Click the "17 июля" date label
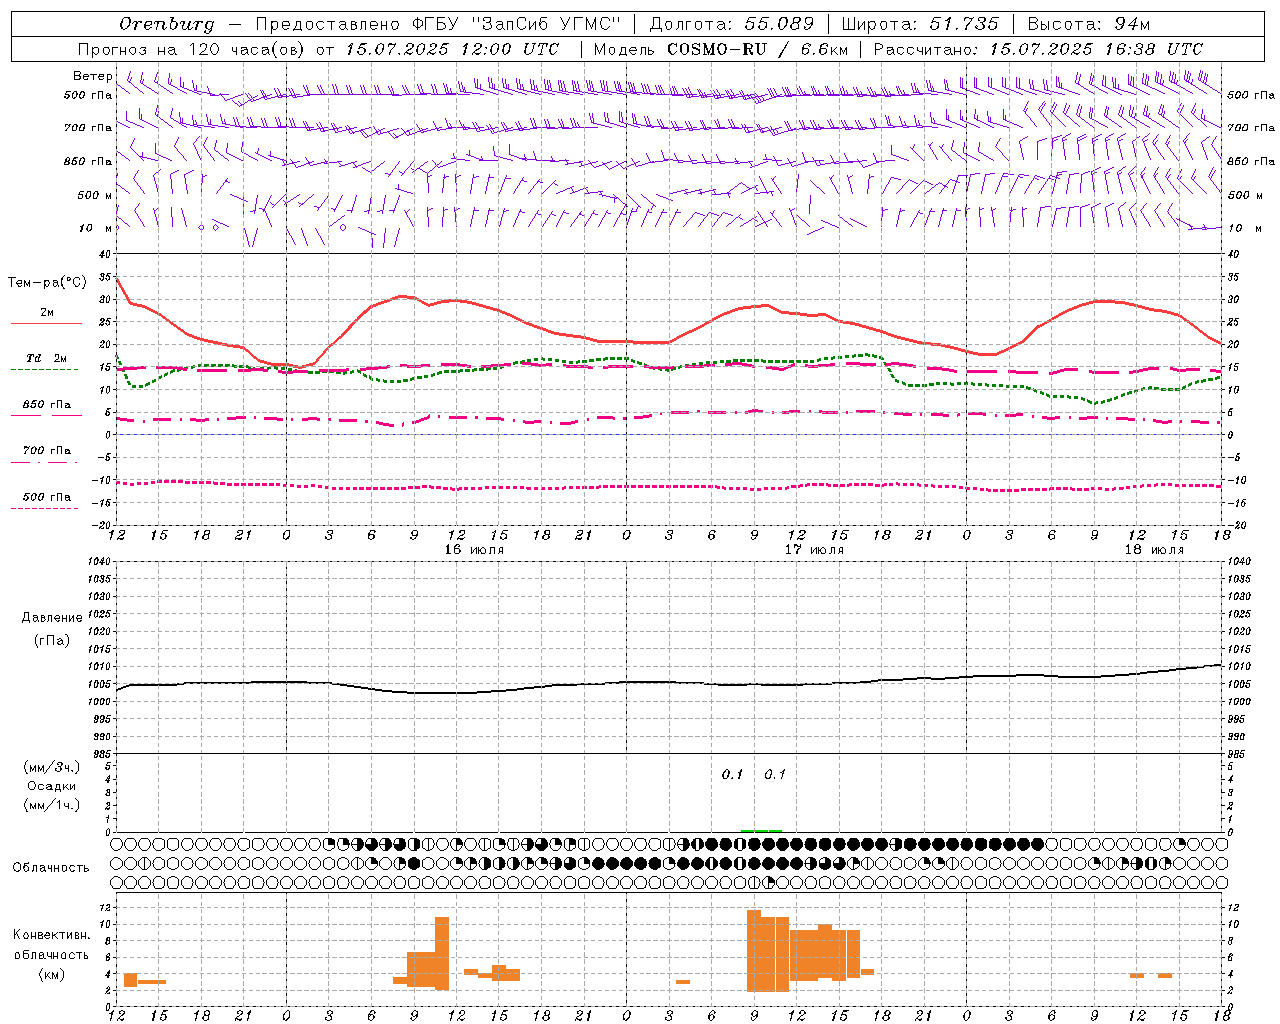 tap(814, 550)
